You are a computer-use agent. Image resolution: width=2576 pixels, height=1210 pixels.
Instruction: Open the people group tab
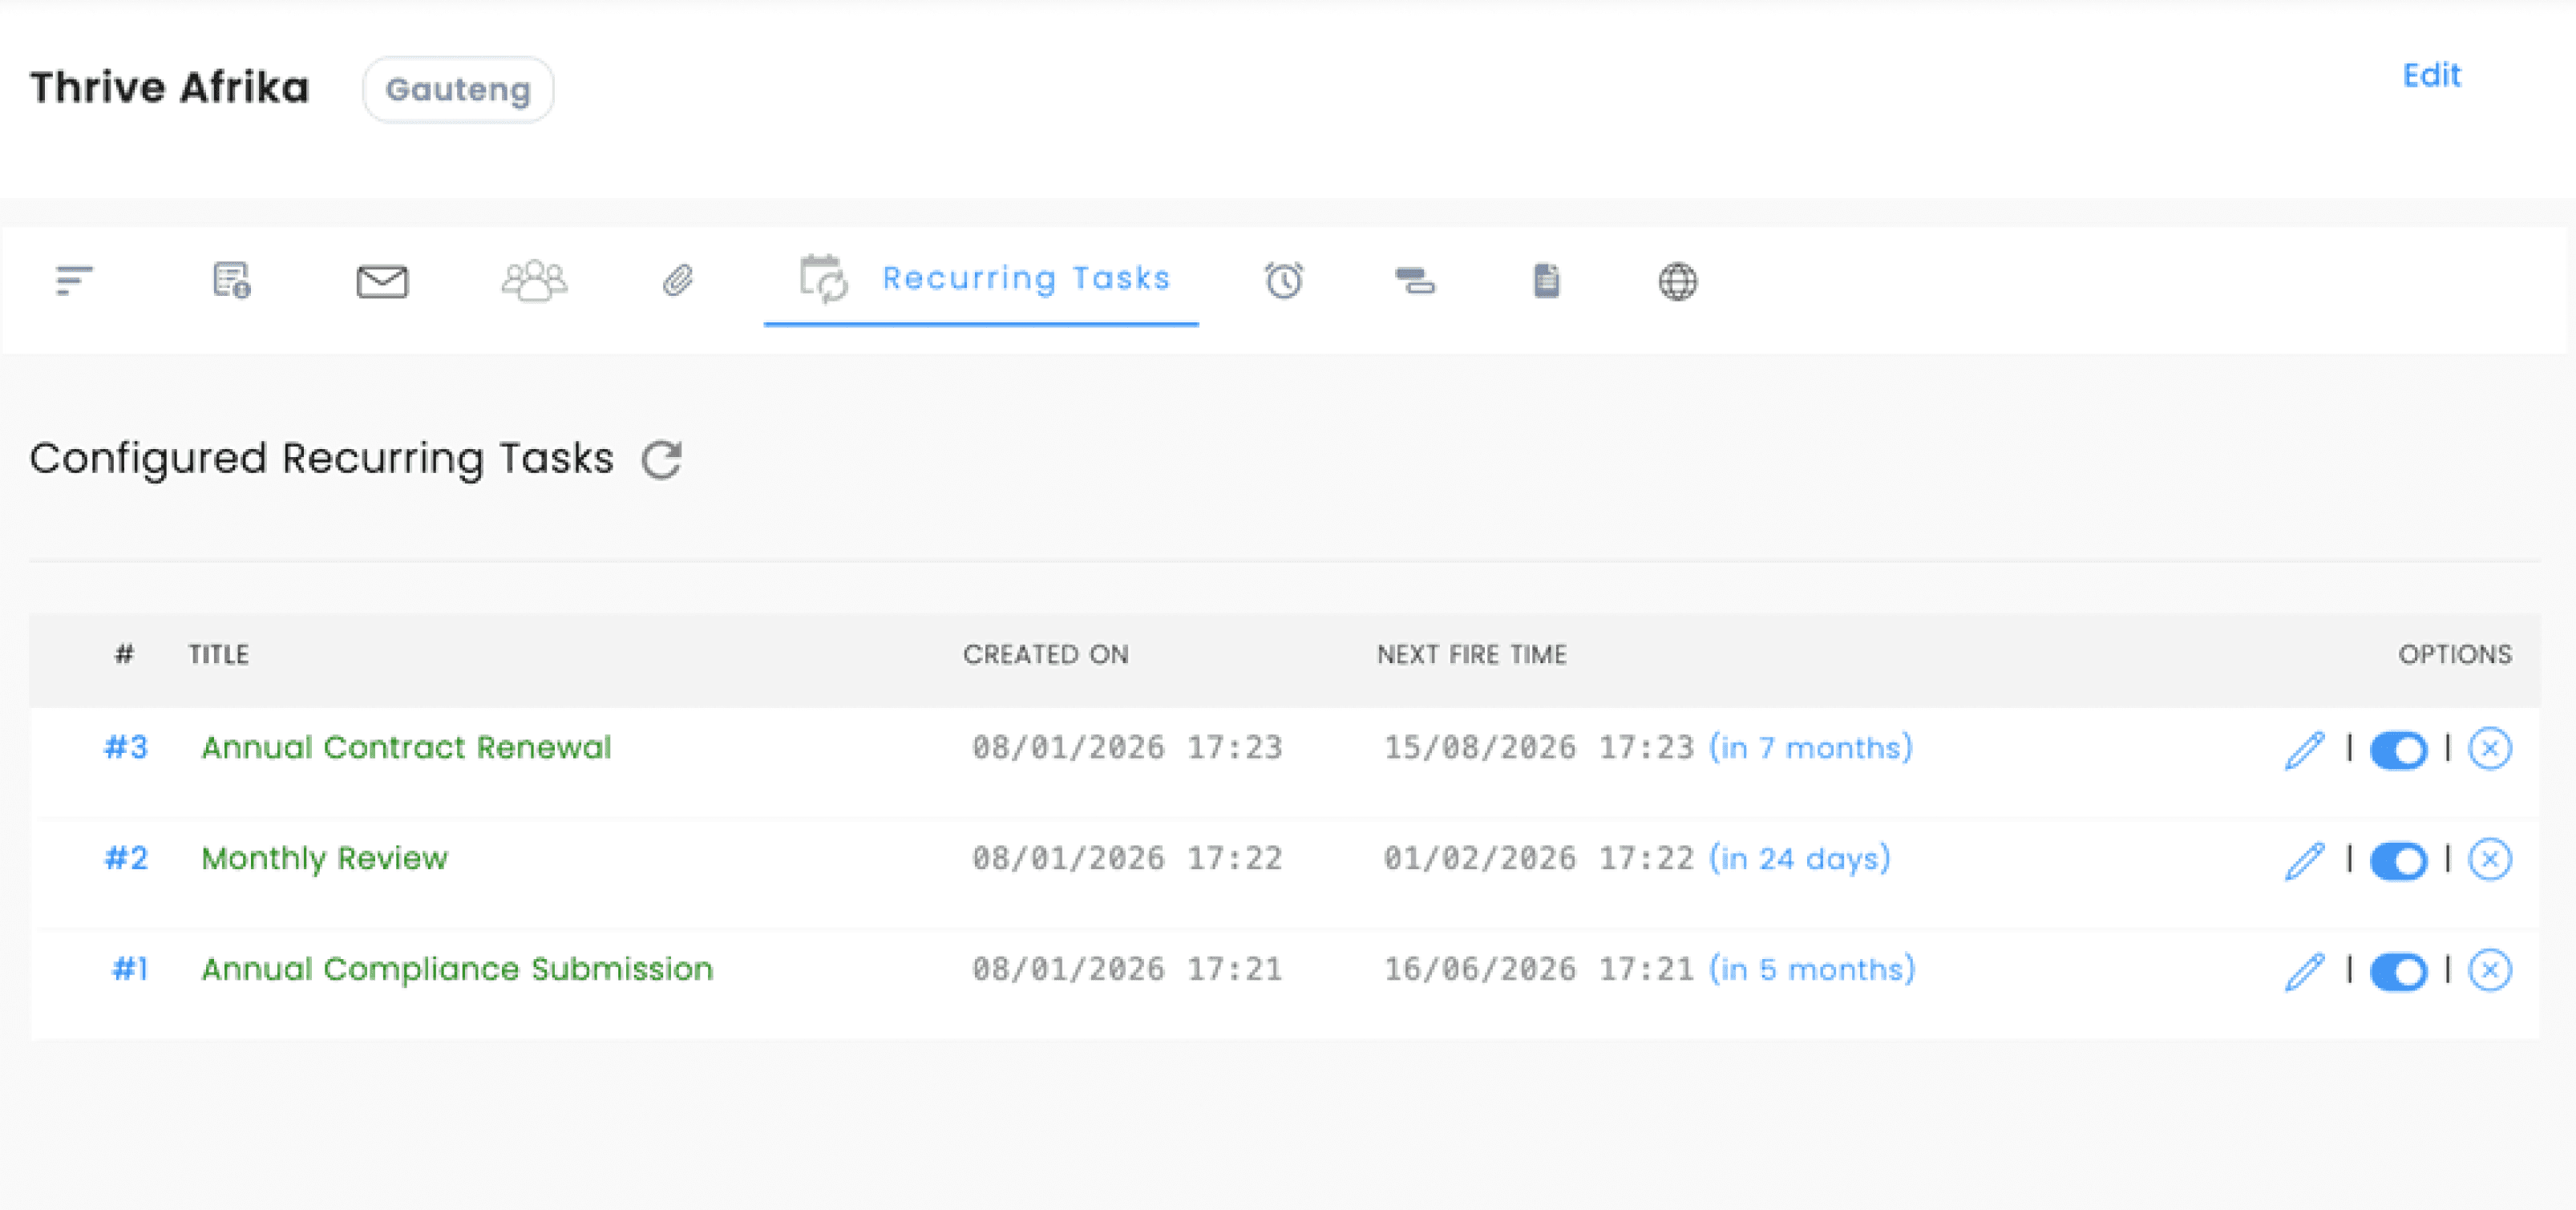(x=534, y=280)
